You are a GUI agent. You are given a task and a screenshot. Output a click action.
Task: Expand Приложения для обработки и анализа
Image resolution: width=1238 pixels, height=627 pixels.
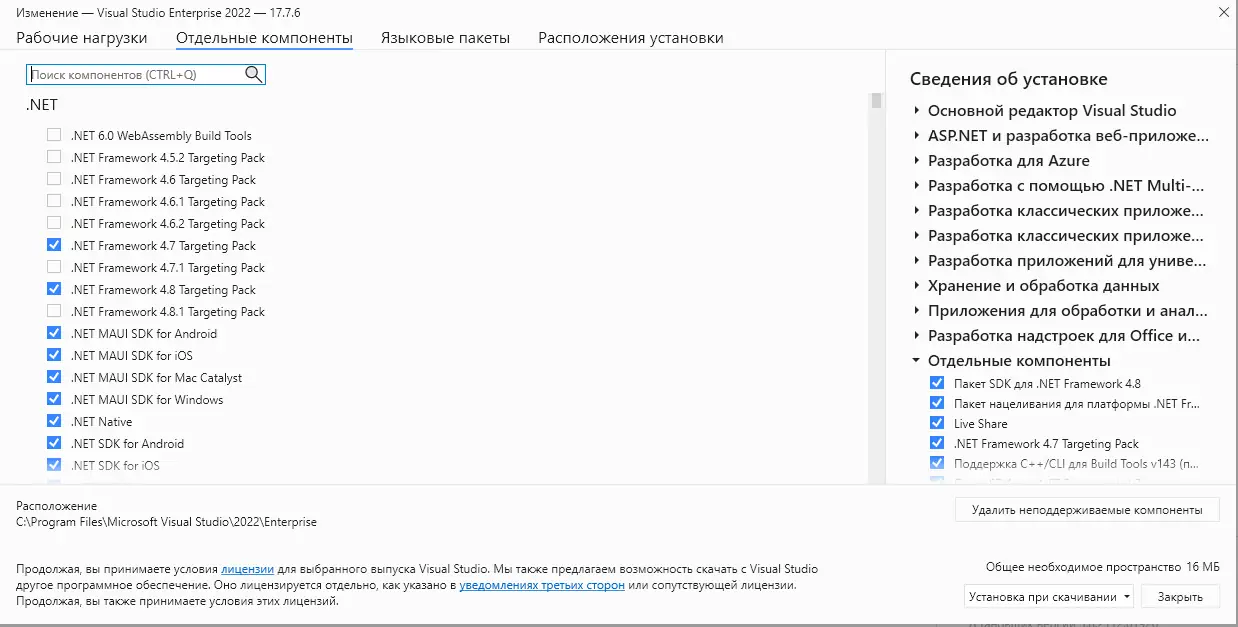(x=916, y=311)
